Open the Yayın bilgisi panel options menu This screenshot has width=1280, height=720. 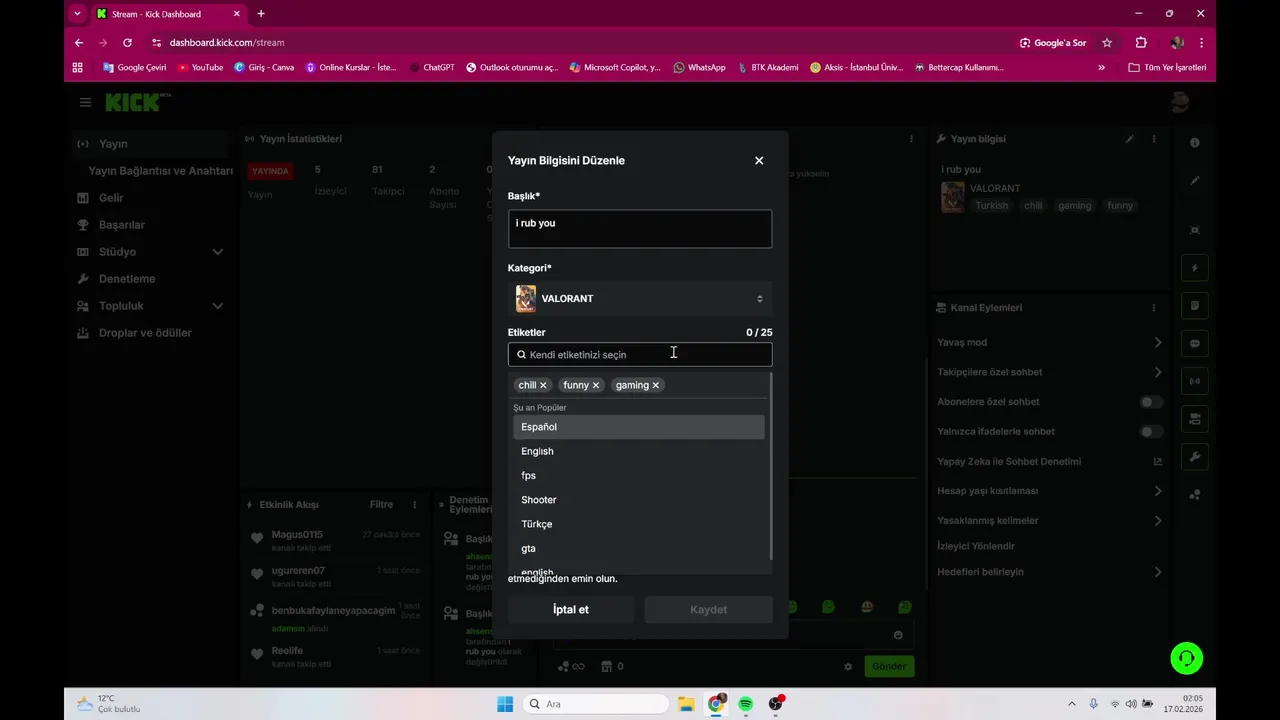tap(1154, 139)
